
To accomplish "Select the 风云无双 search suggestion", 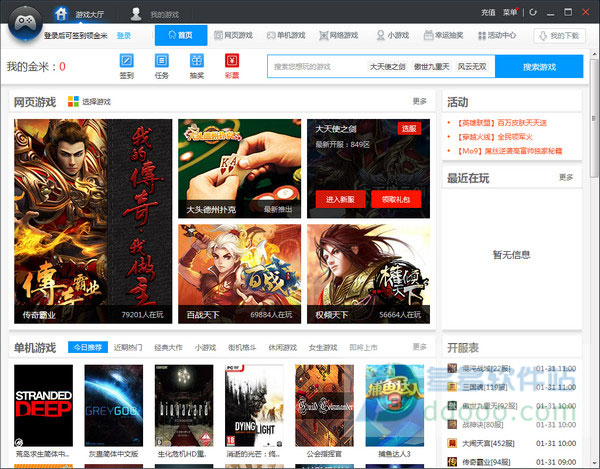I will (472, 67).
